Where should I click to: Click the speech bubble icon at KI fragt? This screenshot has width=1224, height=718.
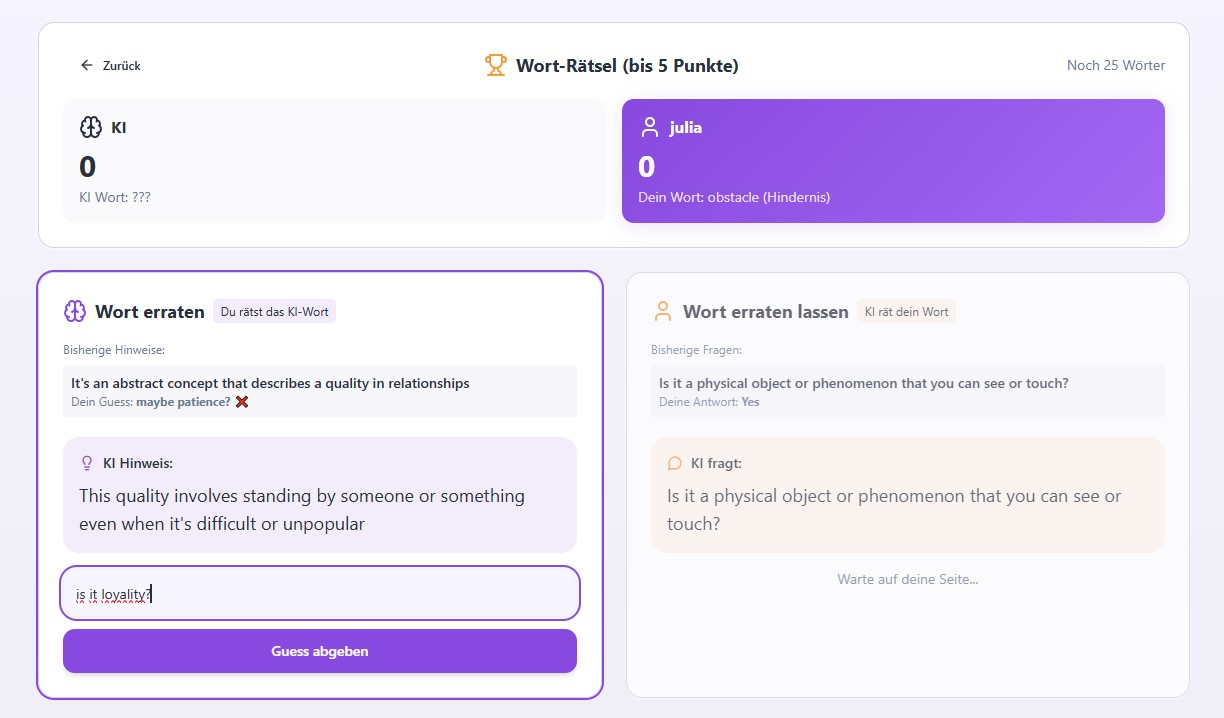pos(675,463)
